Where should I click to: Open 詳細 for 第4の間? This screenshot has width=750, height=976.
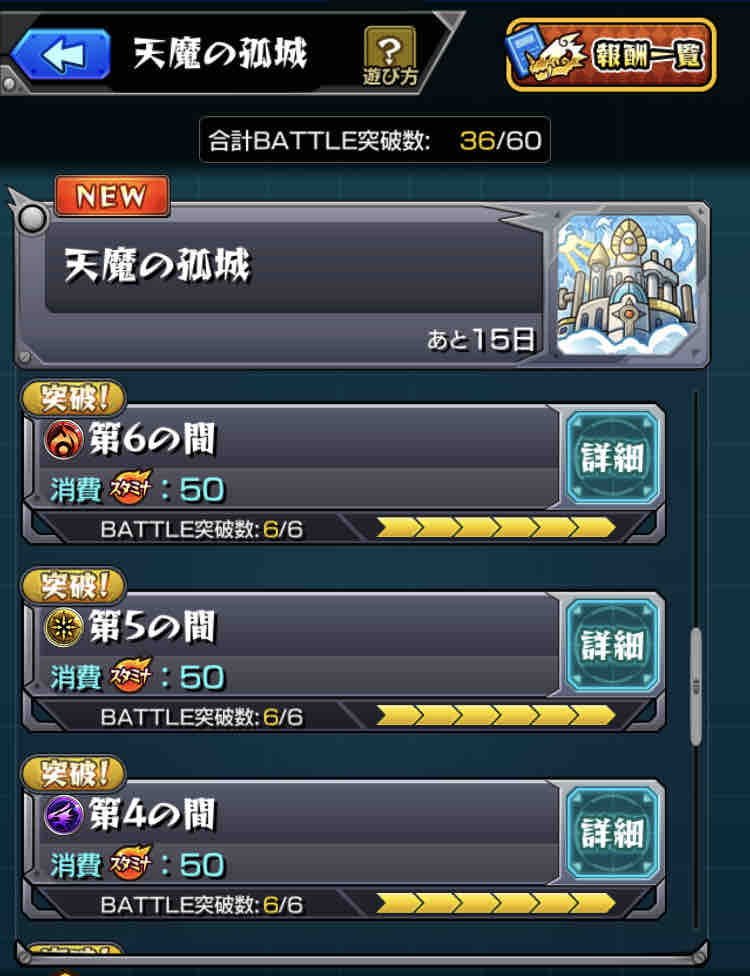coord(612,833)
